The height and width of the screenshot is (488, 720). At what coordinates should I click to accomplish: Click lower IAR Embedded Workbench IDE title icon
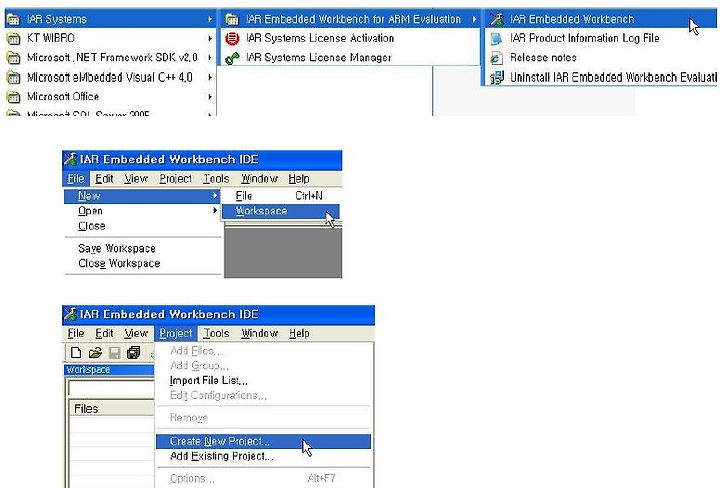click(x=70, y=314)
